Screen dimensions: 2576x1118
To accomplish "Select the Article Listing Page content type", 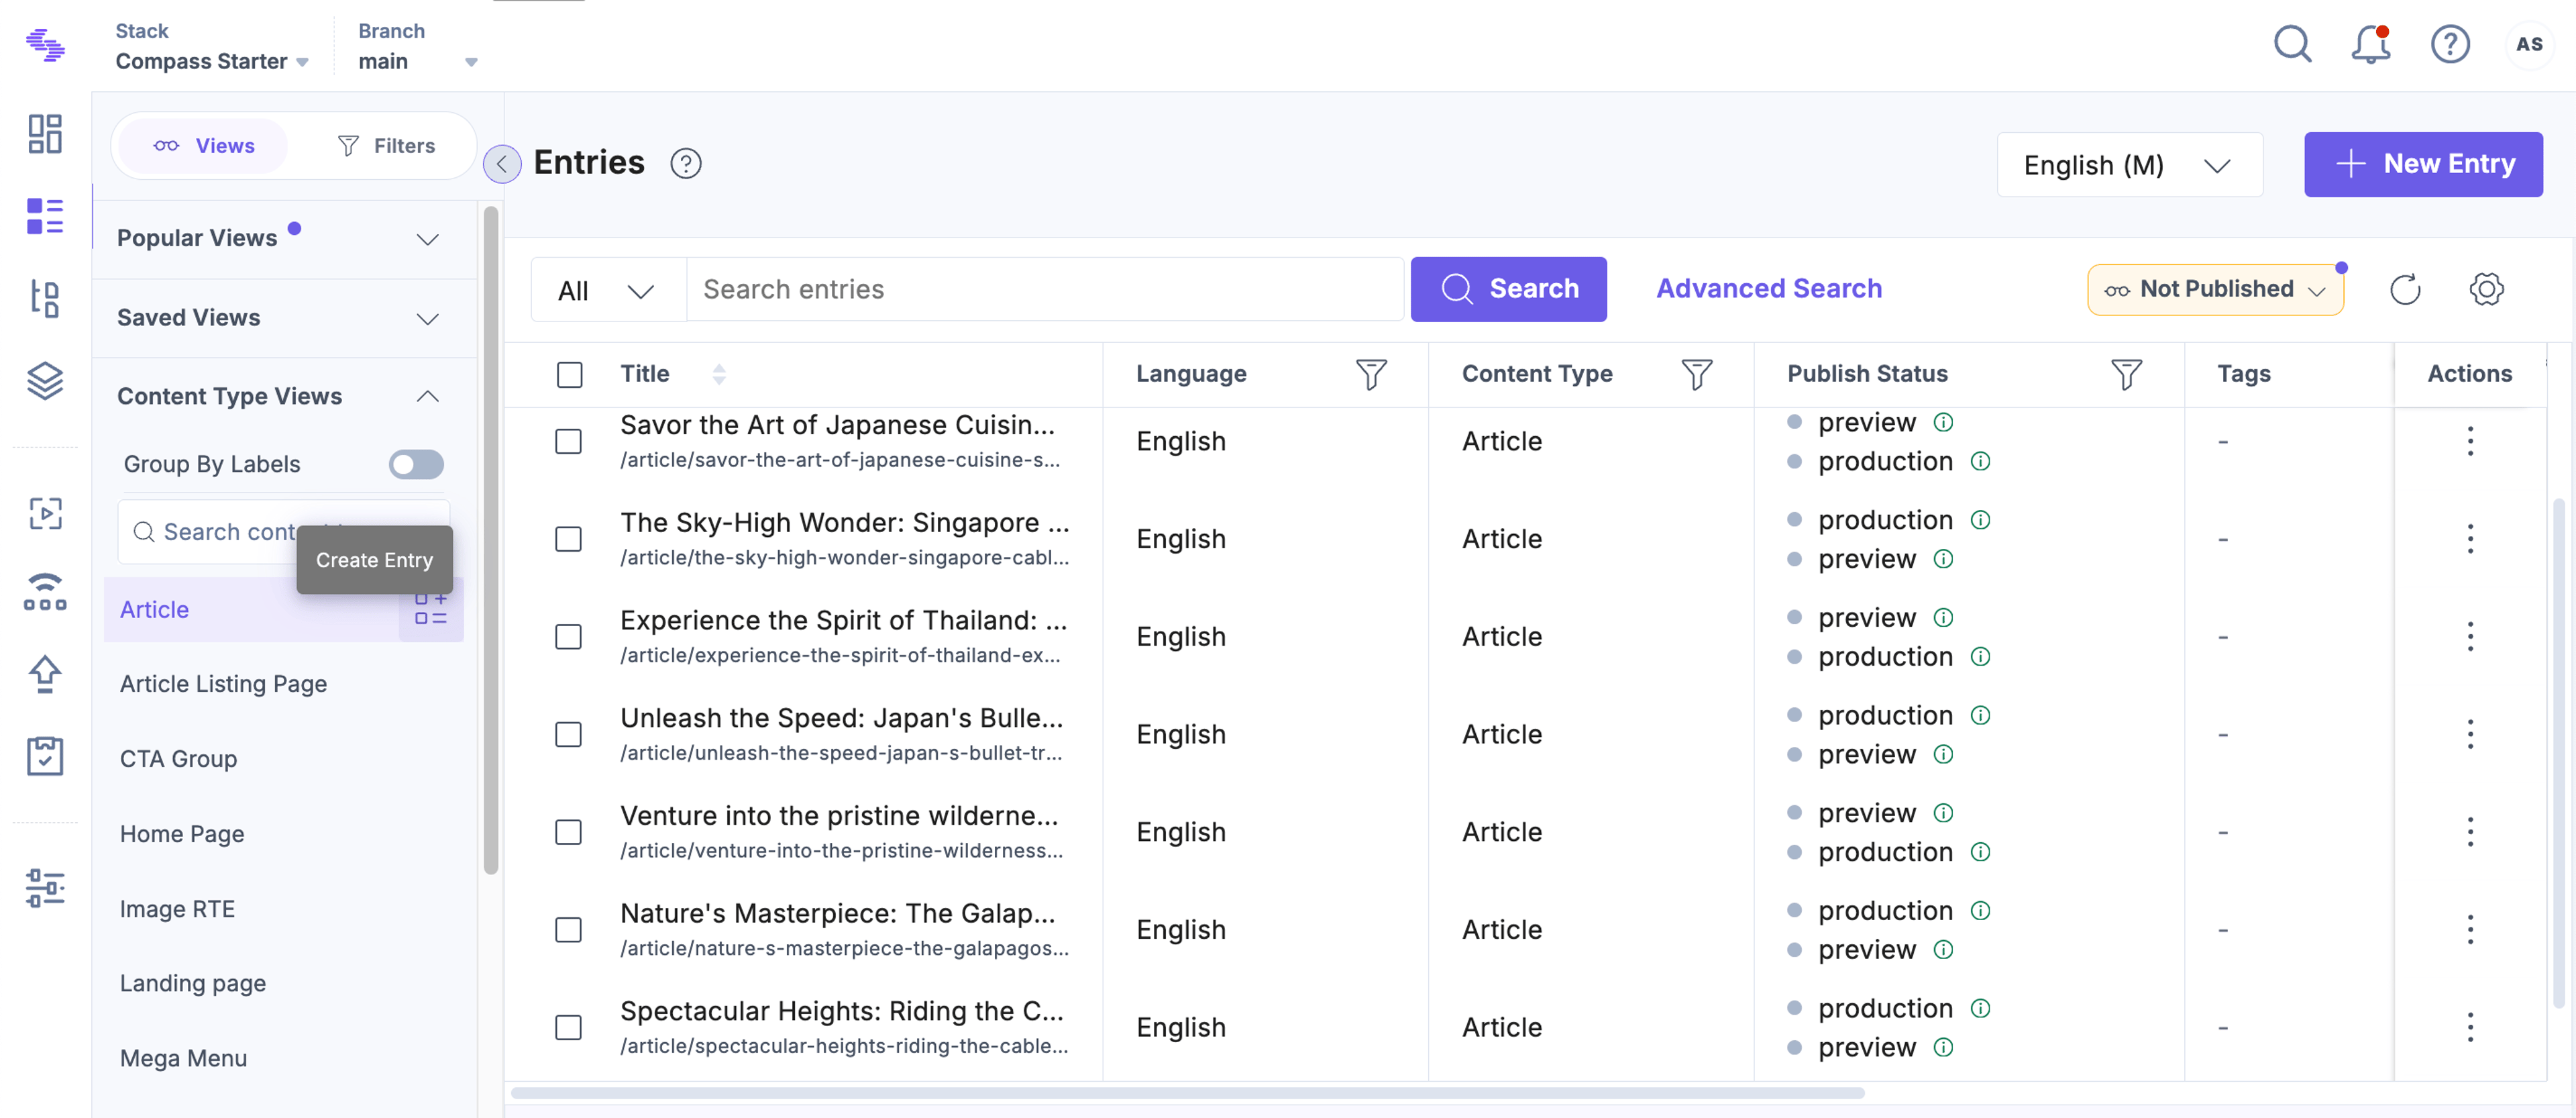I will pyautogui.click(x=223, y=684).
